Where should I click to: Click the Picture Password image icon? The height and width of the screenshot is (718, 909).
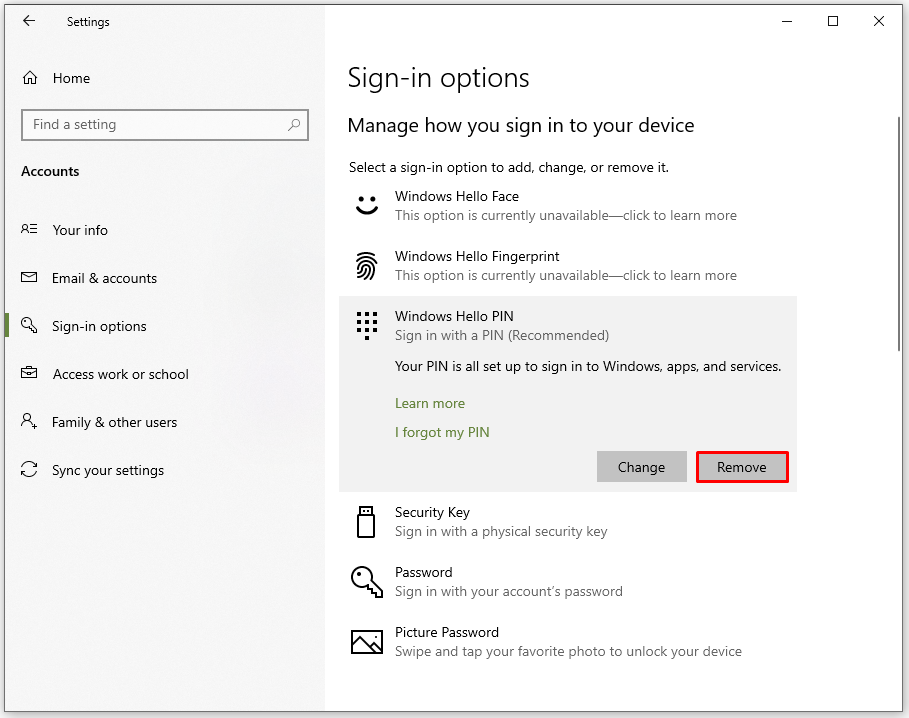[366, 642]
